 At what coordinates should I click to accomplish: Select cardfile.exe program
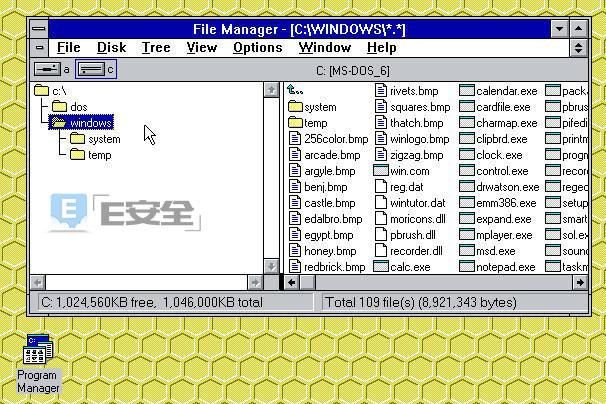495,107
